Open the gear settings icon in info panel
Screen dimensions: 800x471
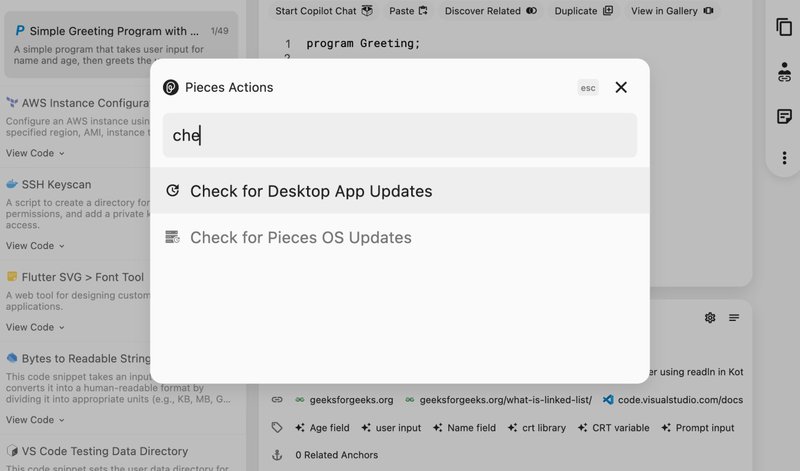710,318
